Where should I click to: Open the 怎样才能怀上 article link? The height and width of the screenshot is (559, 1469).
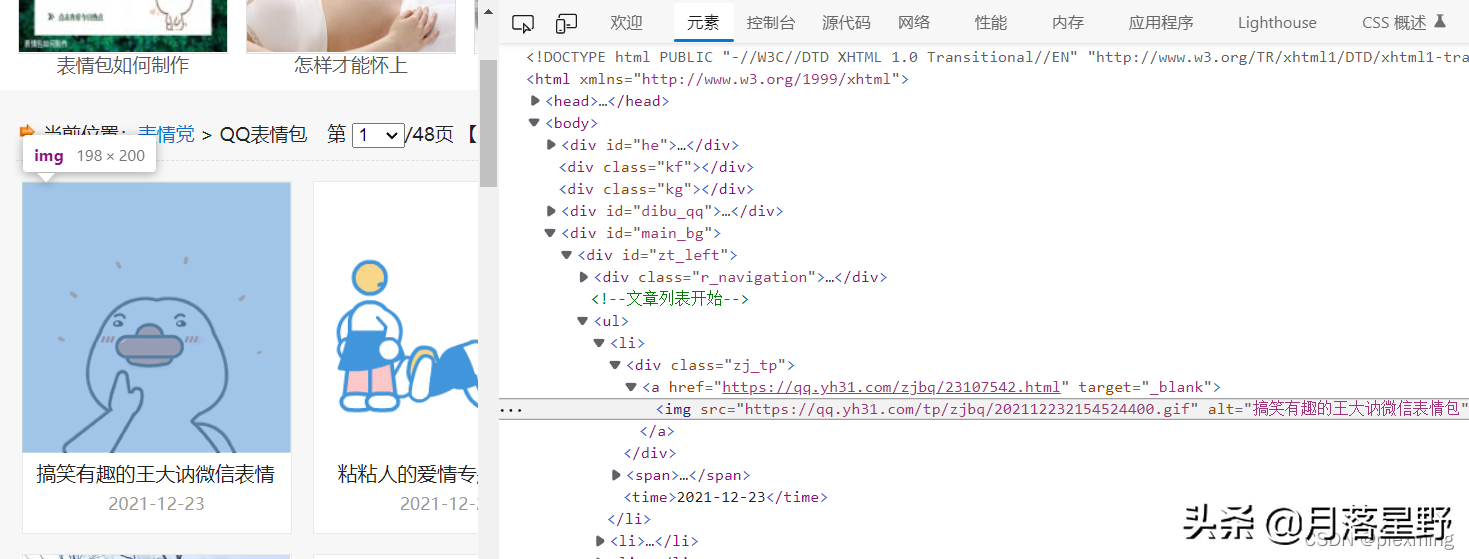(351, 66)
